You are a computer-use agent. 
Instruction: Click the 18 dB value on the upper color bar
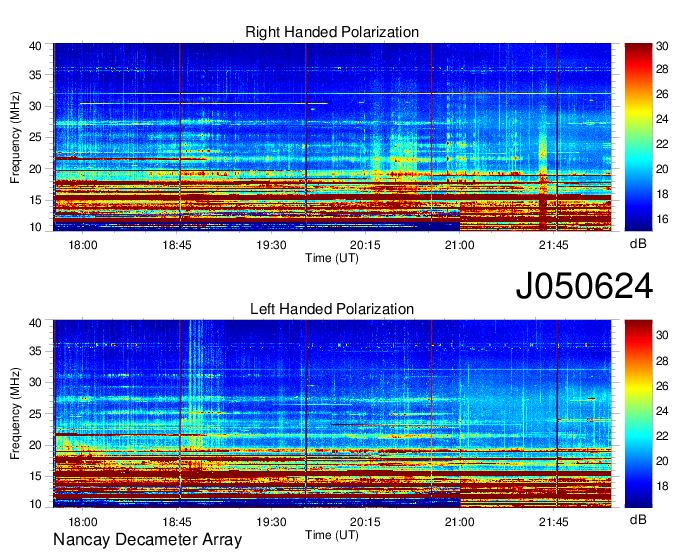coord(662,194)
